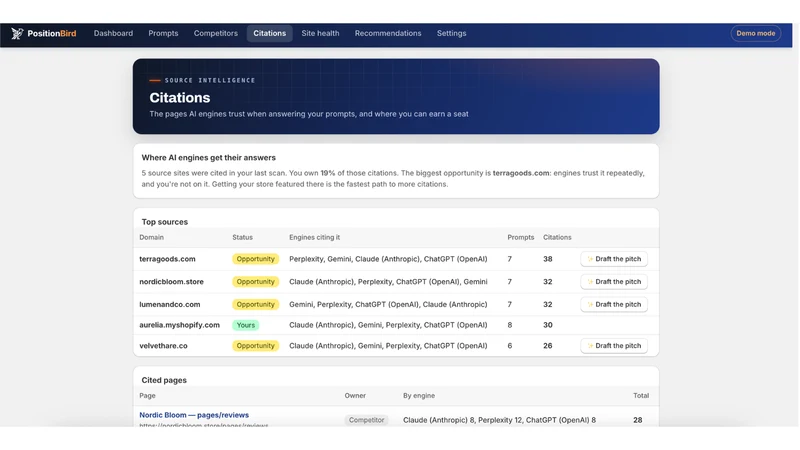
Task: Click the engines list in lumenandco.com row
Action: click(388, 304)
